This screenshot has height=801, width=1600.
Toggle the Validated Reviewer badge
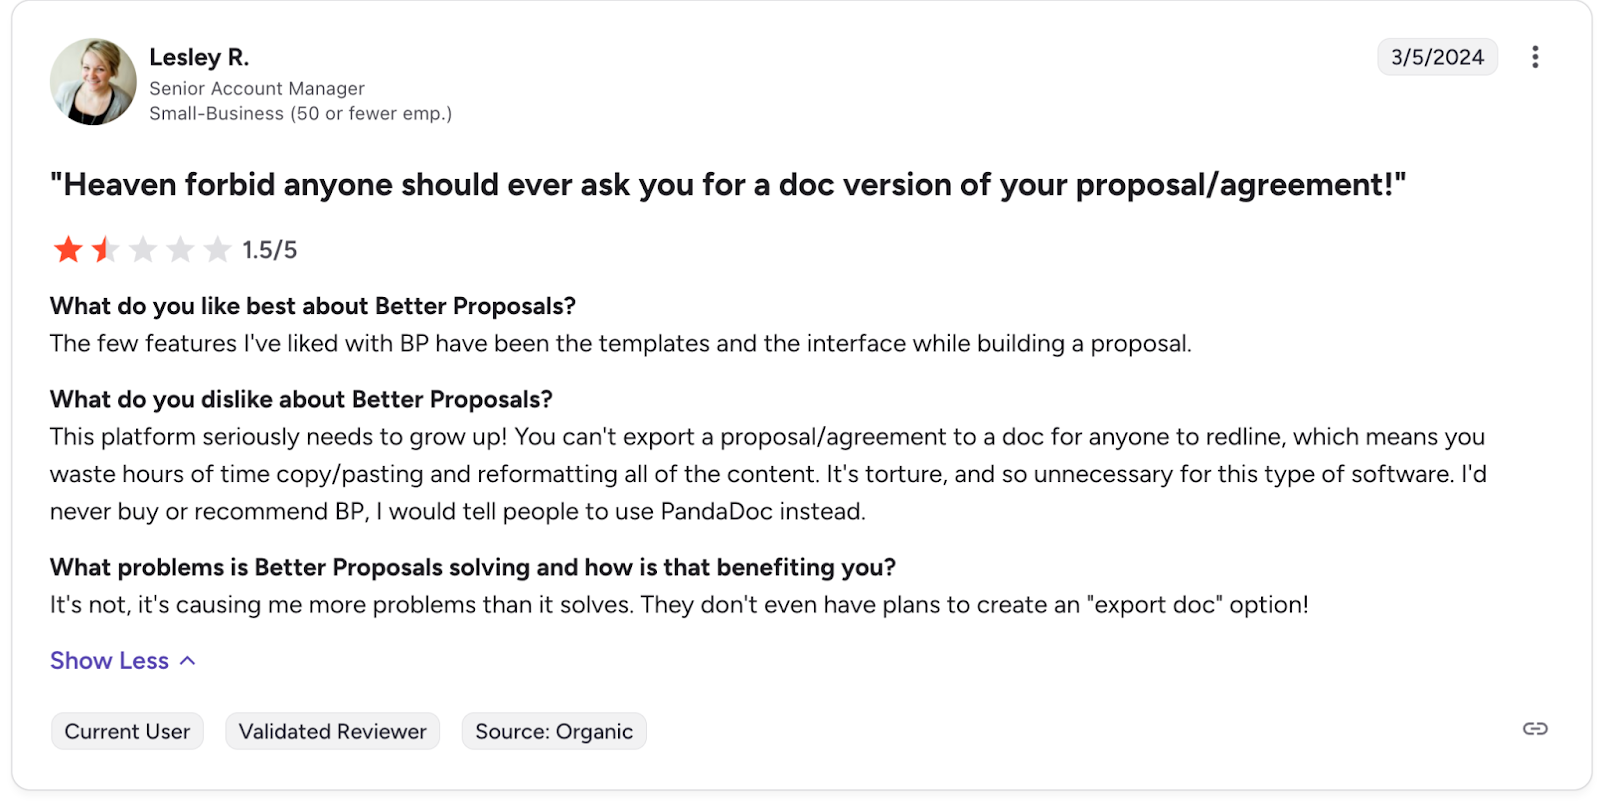click(332, 730)
